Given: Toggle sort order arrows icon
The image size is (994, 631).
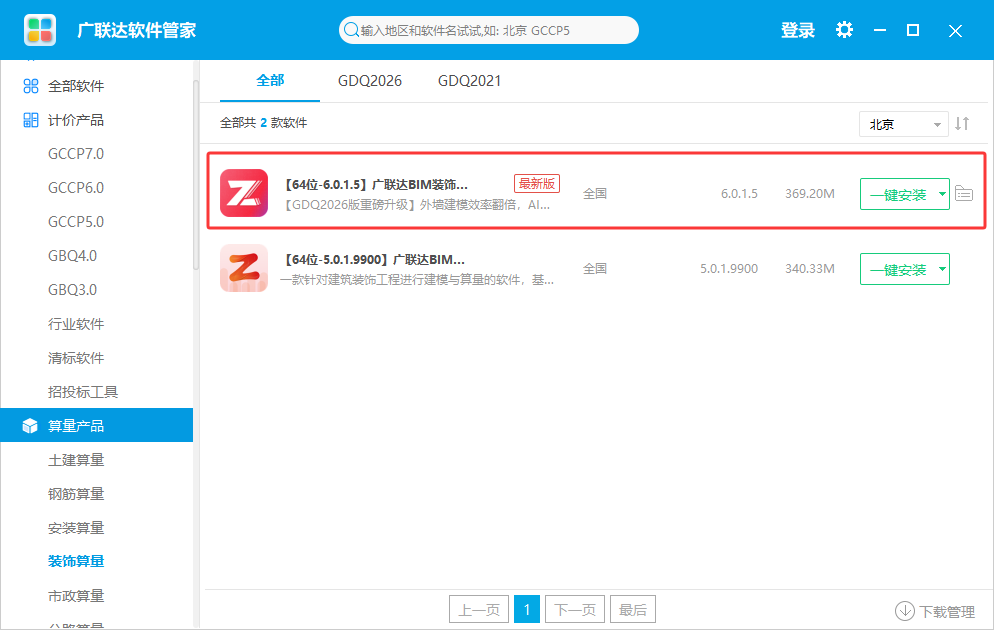Looking at the screenshot, I should tap(962, 124).
